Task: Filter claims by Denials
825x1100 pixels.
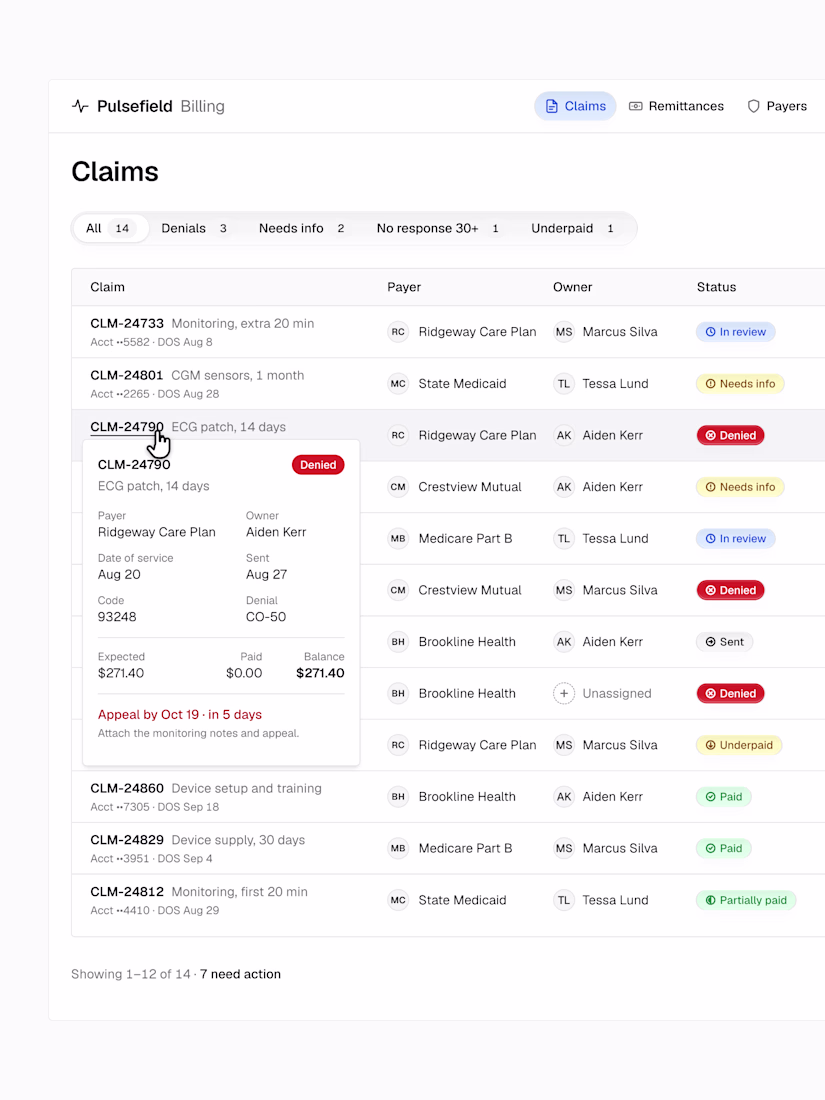Action: point(194,228)
